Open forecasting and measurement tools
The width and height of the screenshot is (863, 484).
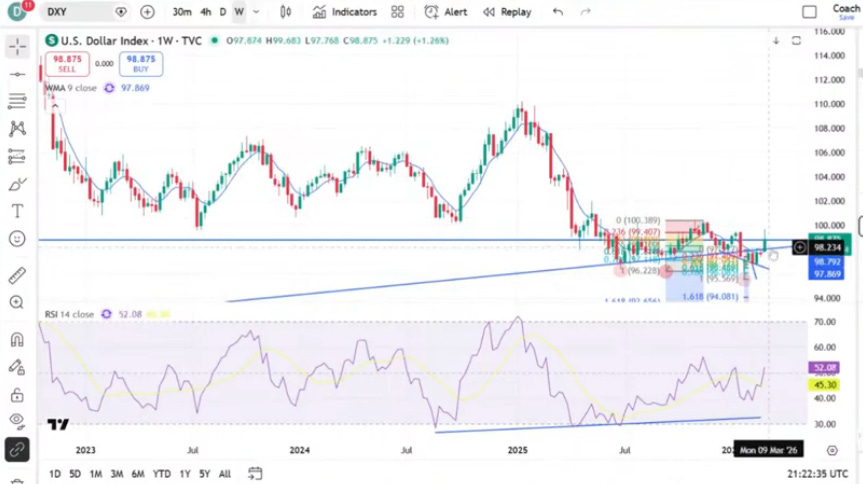point(17,156)
